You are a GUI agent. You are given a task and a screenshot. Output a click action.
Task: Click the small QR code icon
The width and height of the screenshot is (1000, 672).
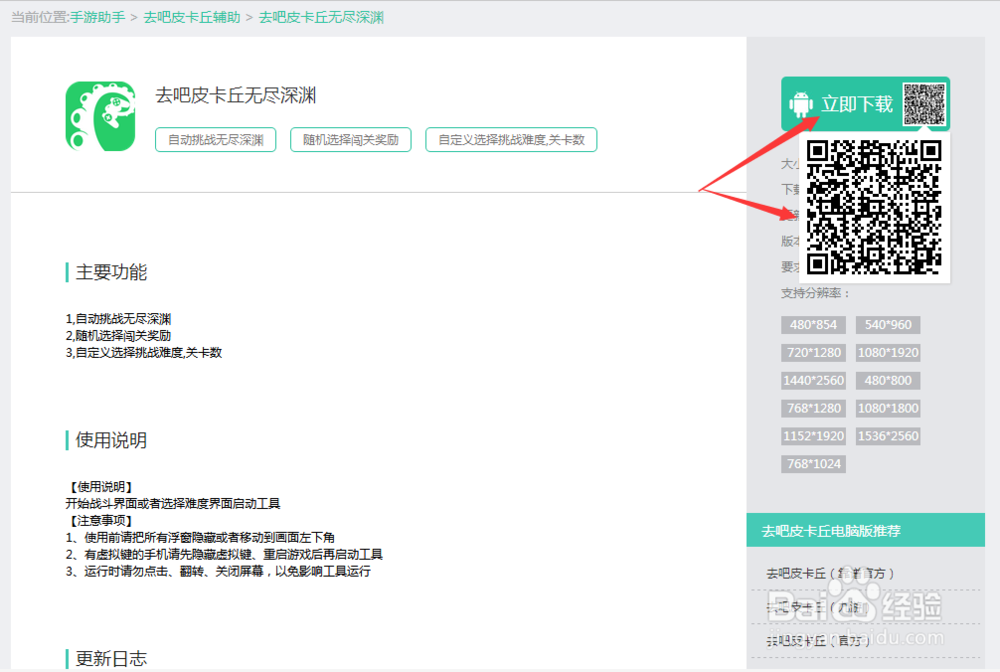(x=924, y=104)
